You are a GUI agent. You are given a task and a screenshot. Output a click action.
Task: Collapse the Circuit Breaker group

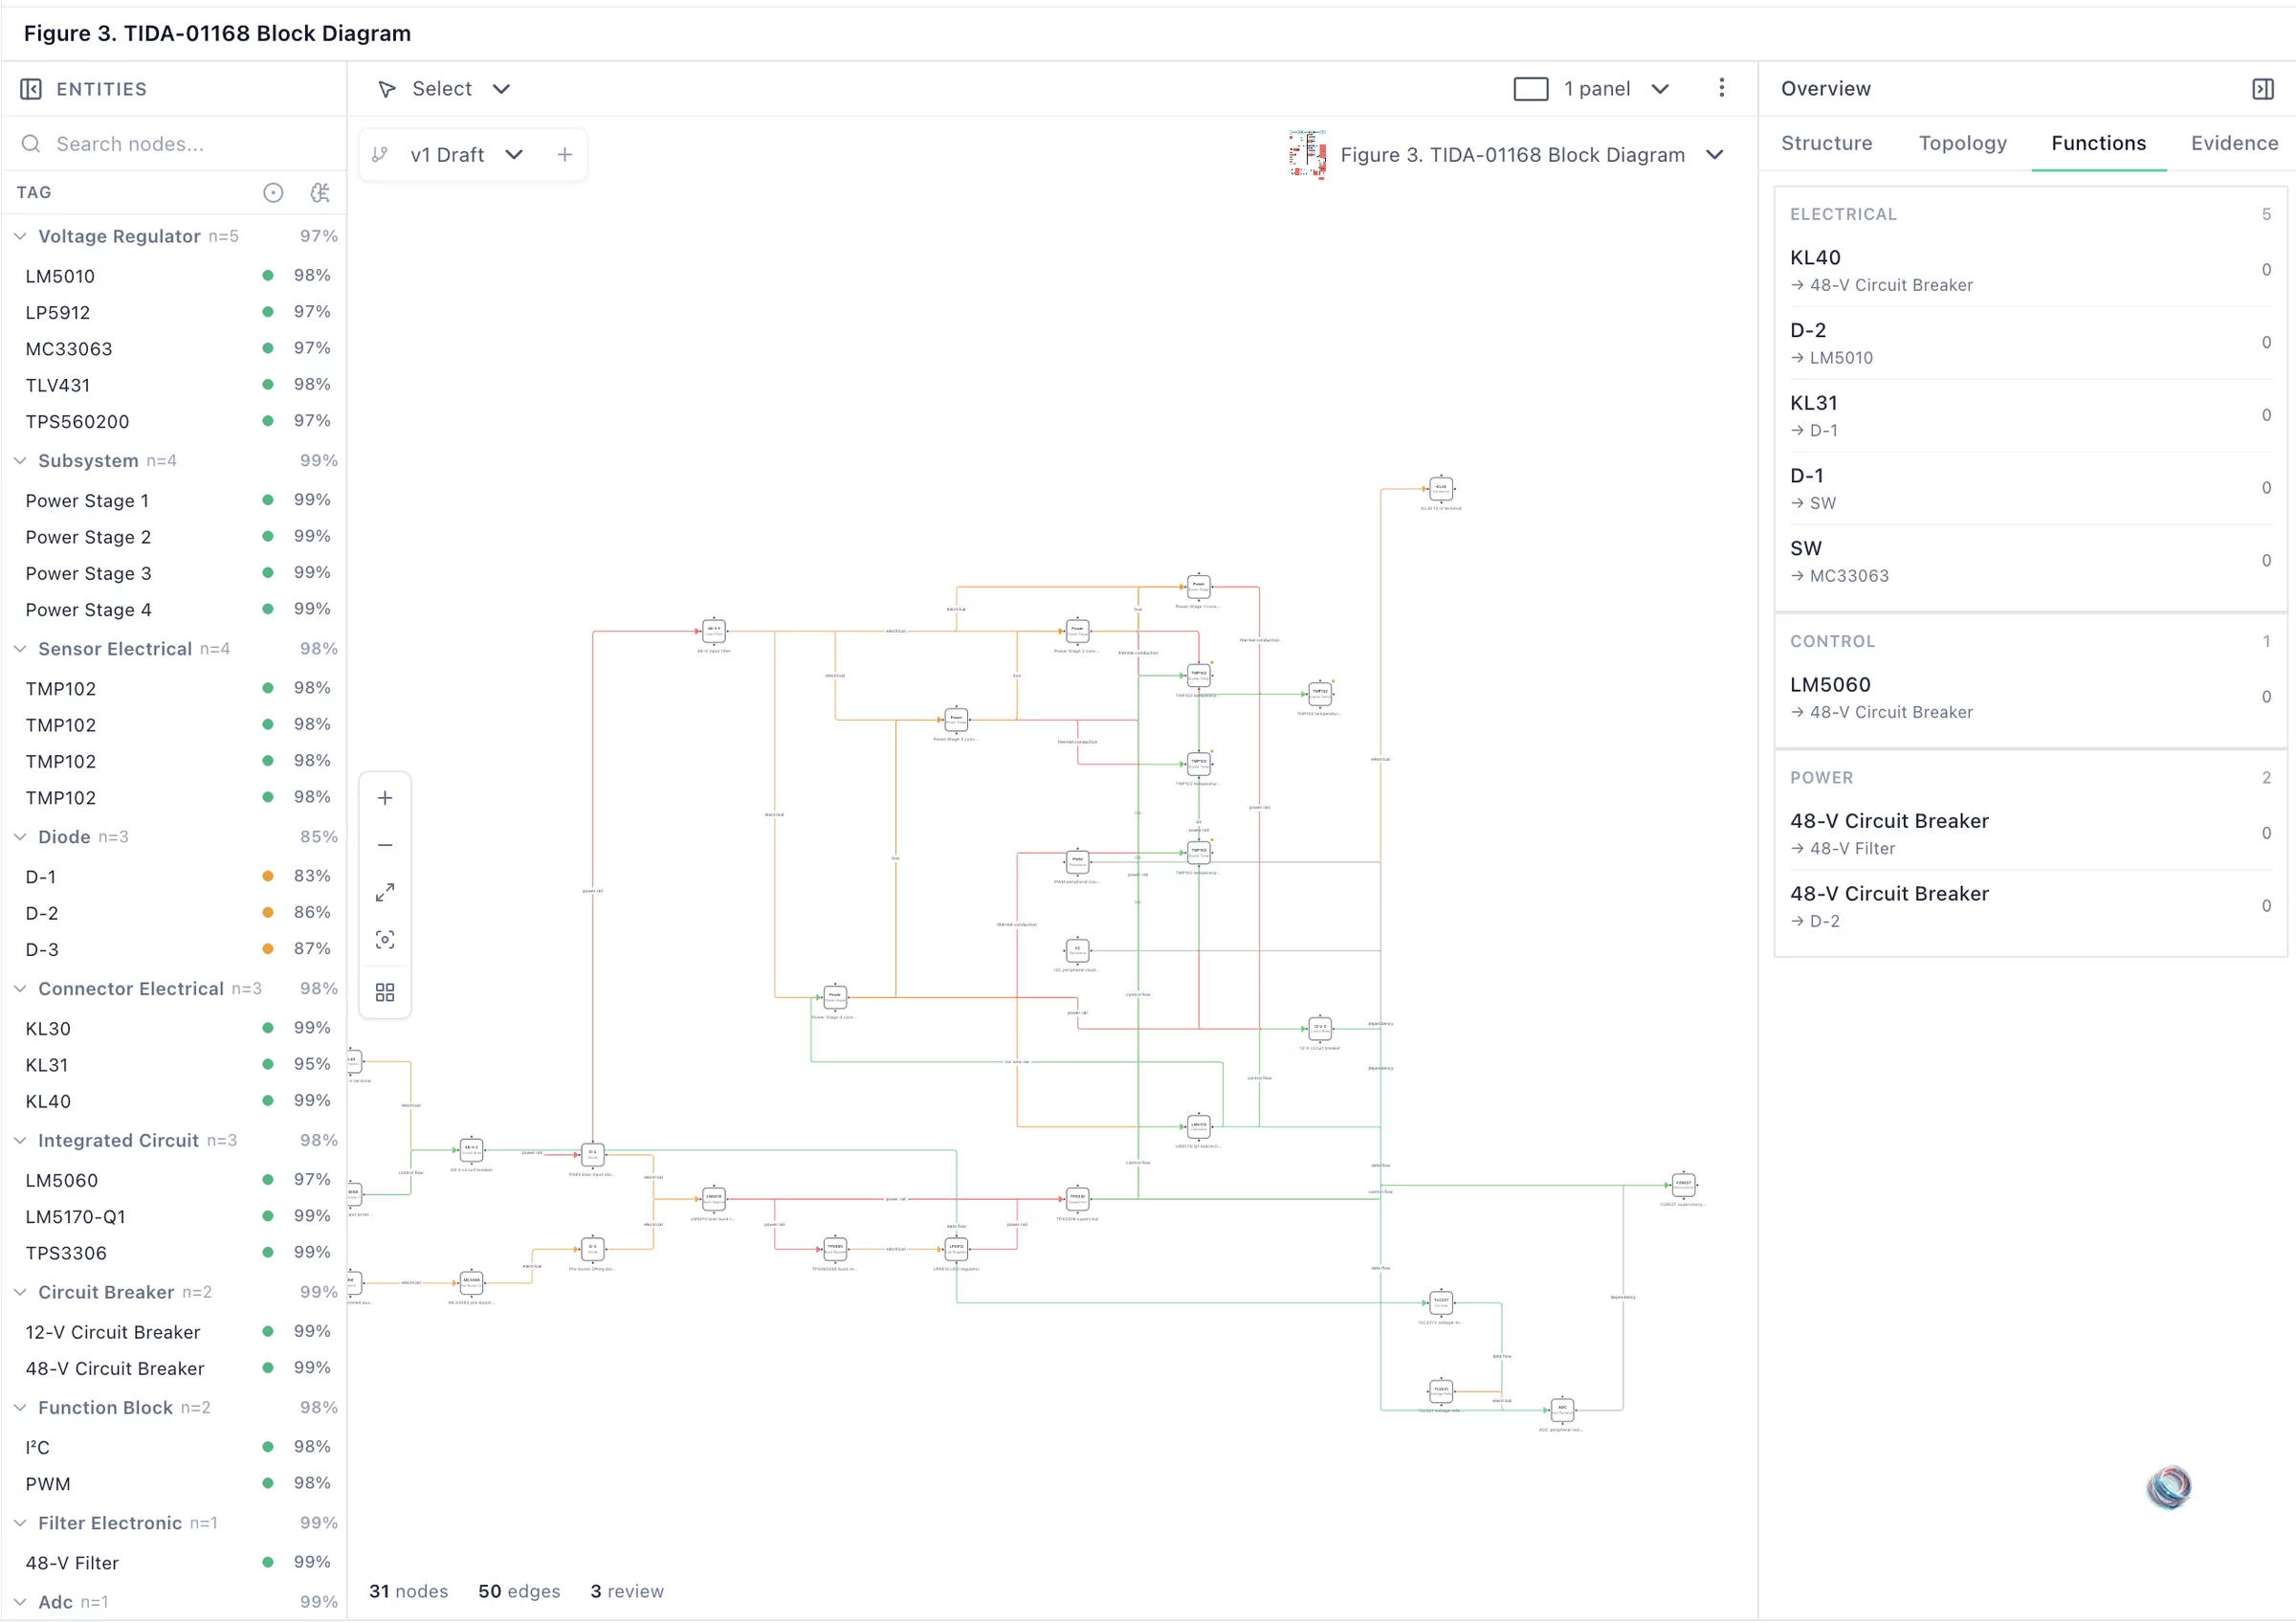coord(20,1293)
